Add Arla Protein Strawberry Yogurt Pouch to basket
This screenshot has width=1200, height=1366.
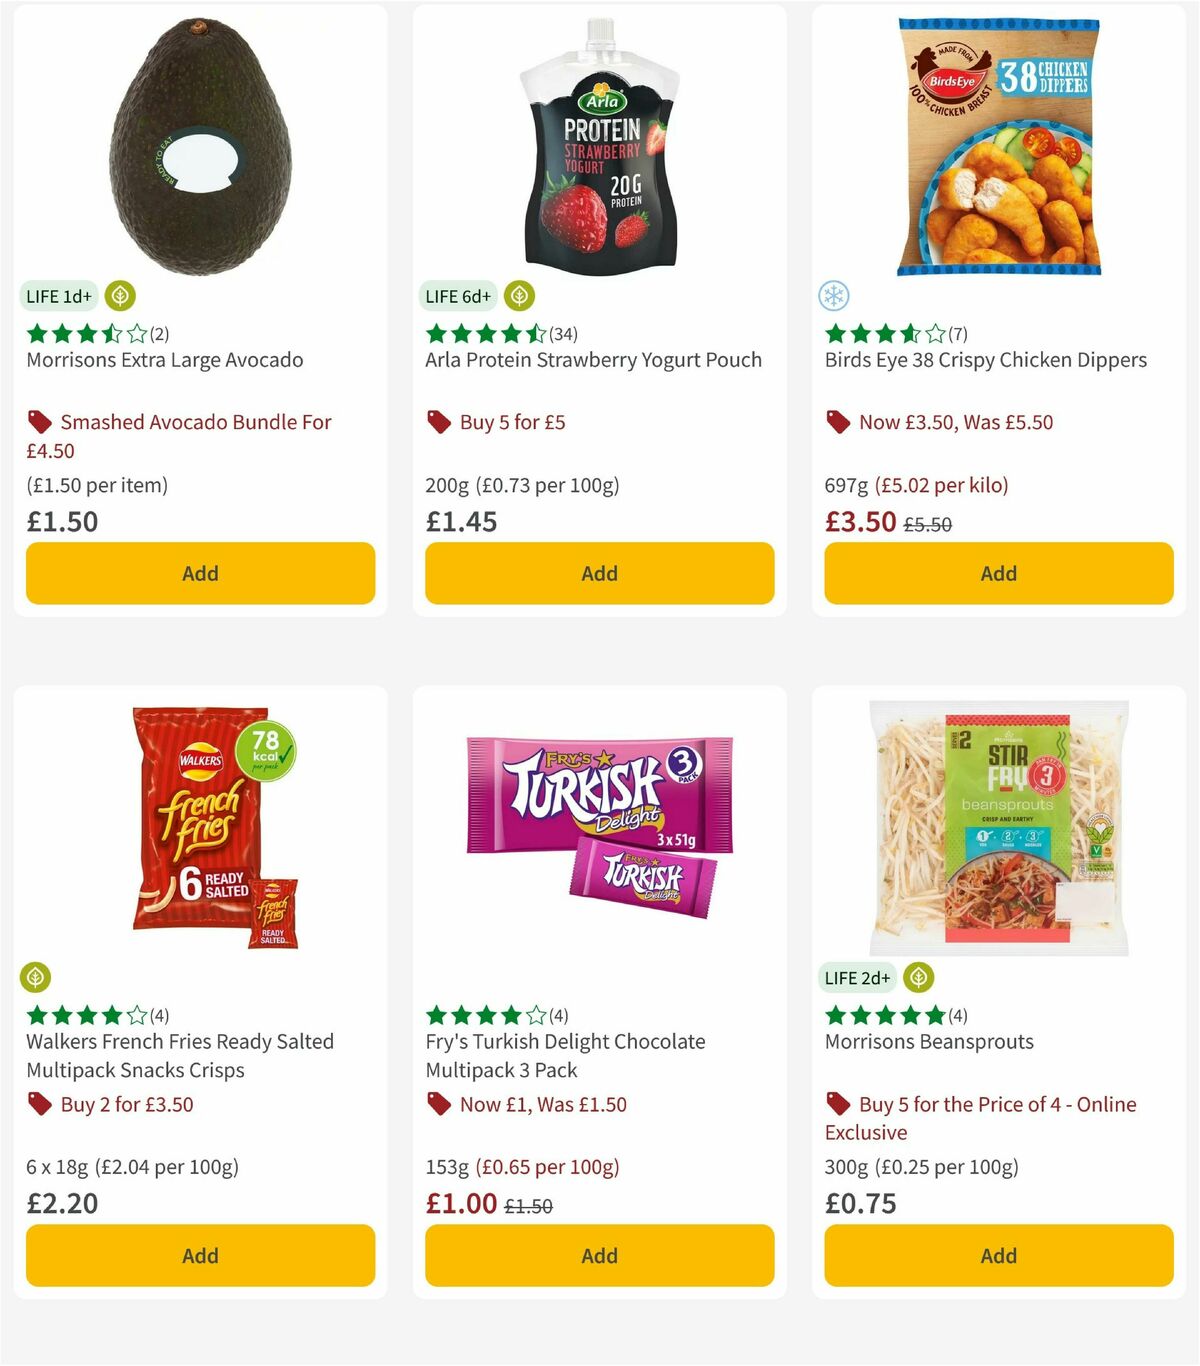599,573
